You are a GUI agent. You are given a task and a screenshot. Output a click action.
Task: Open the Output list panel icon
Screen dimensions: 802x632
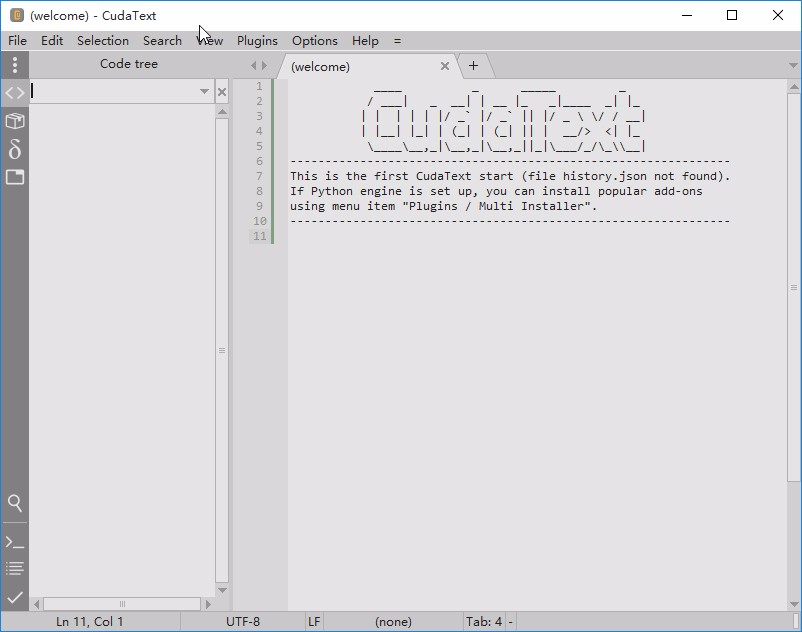[x=15, y=569]
